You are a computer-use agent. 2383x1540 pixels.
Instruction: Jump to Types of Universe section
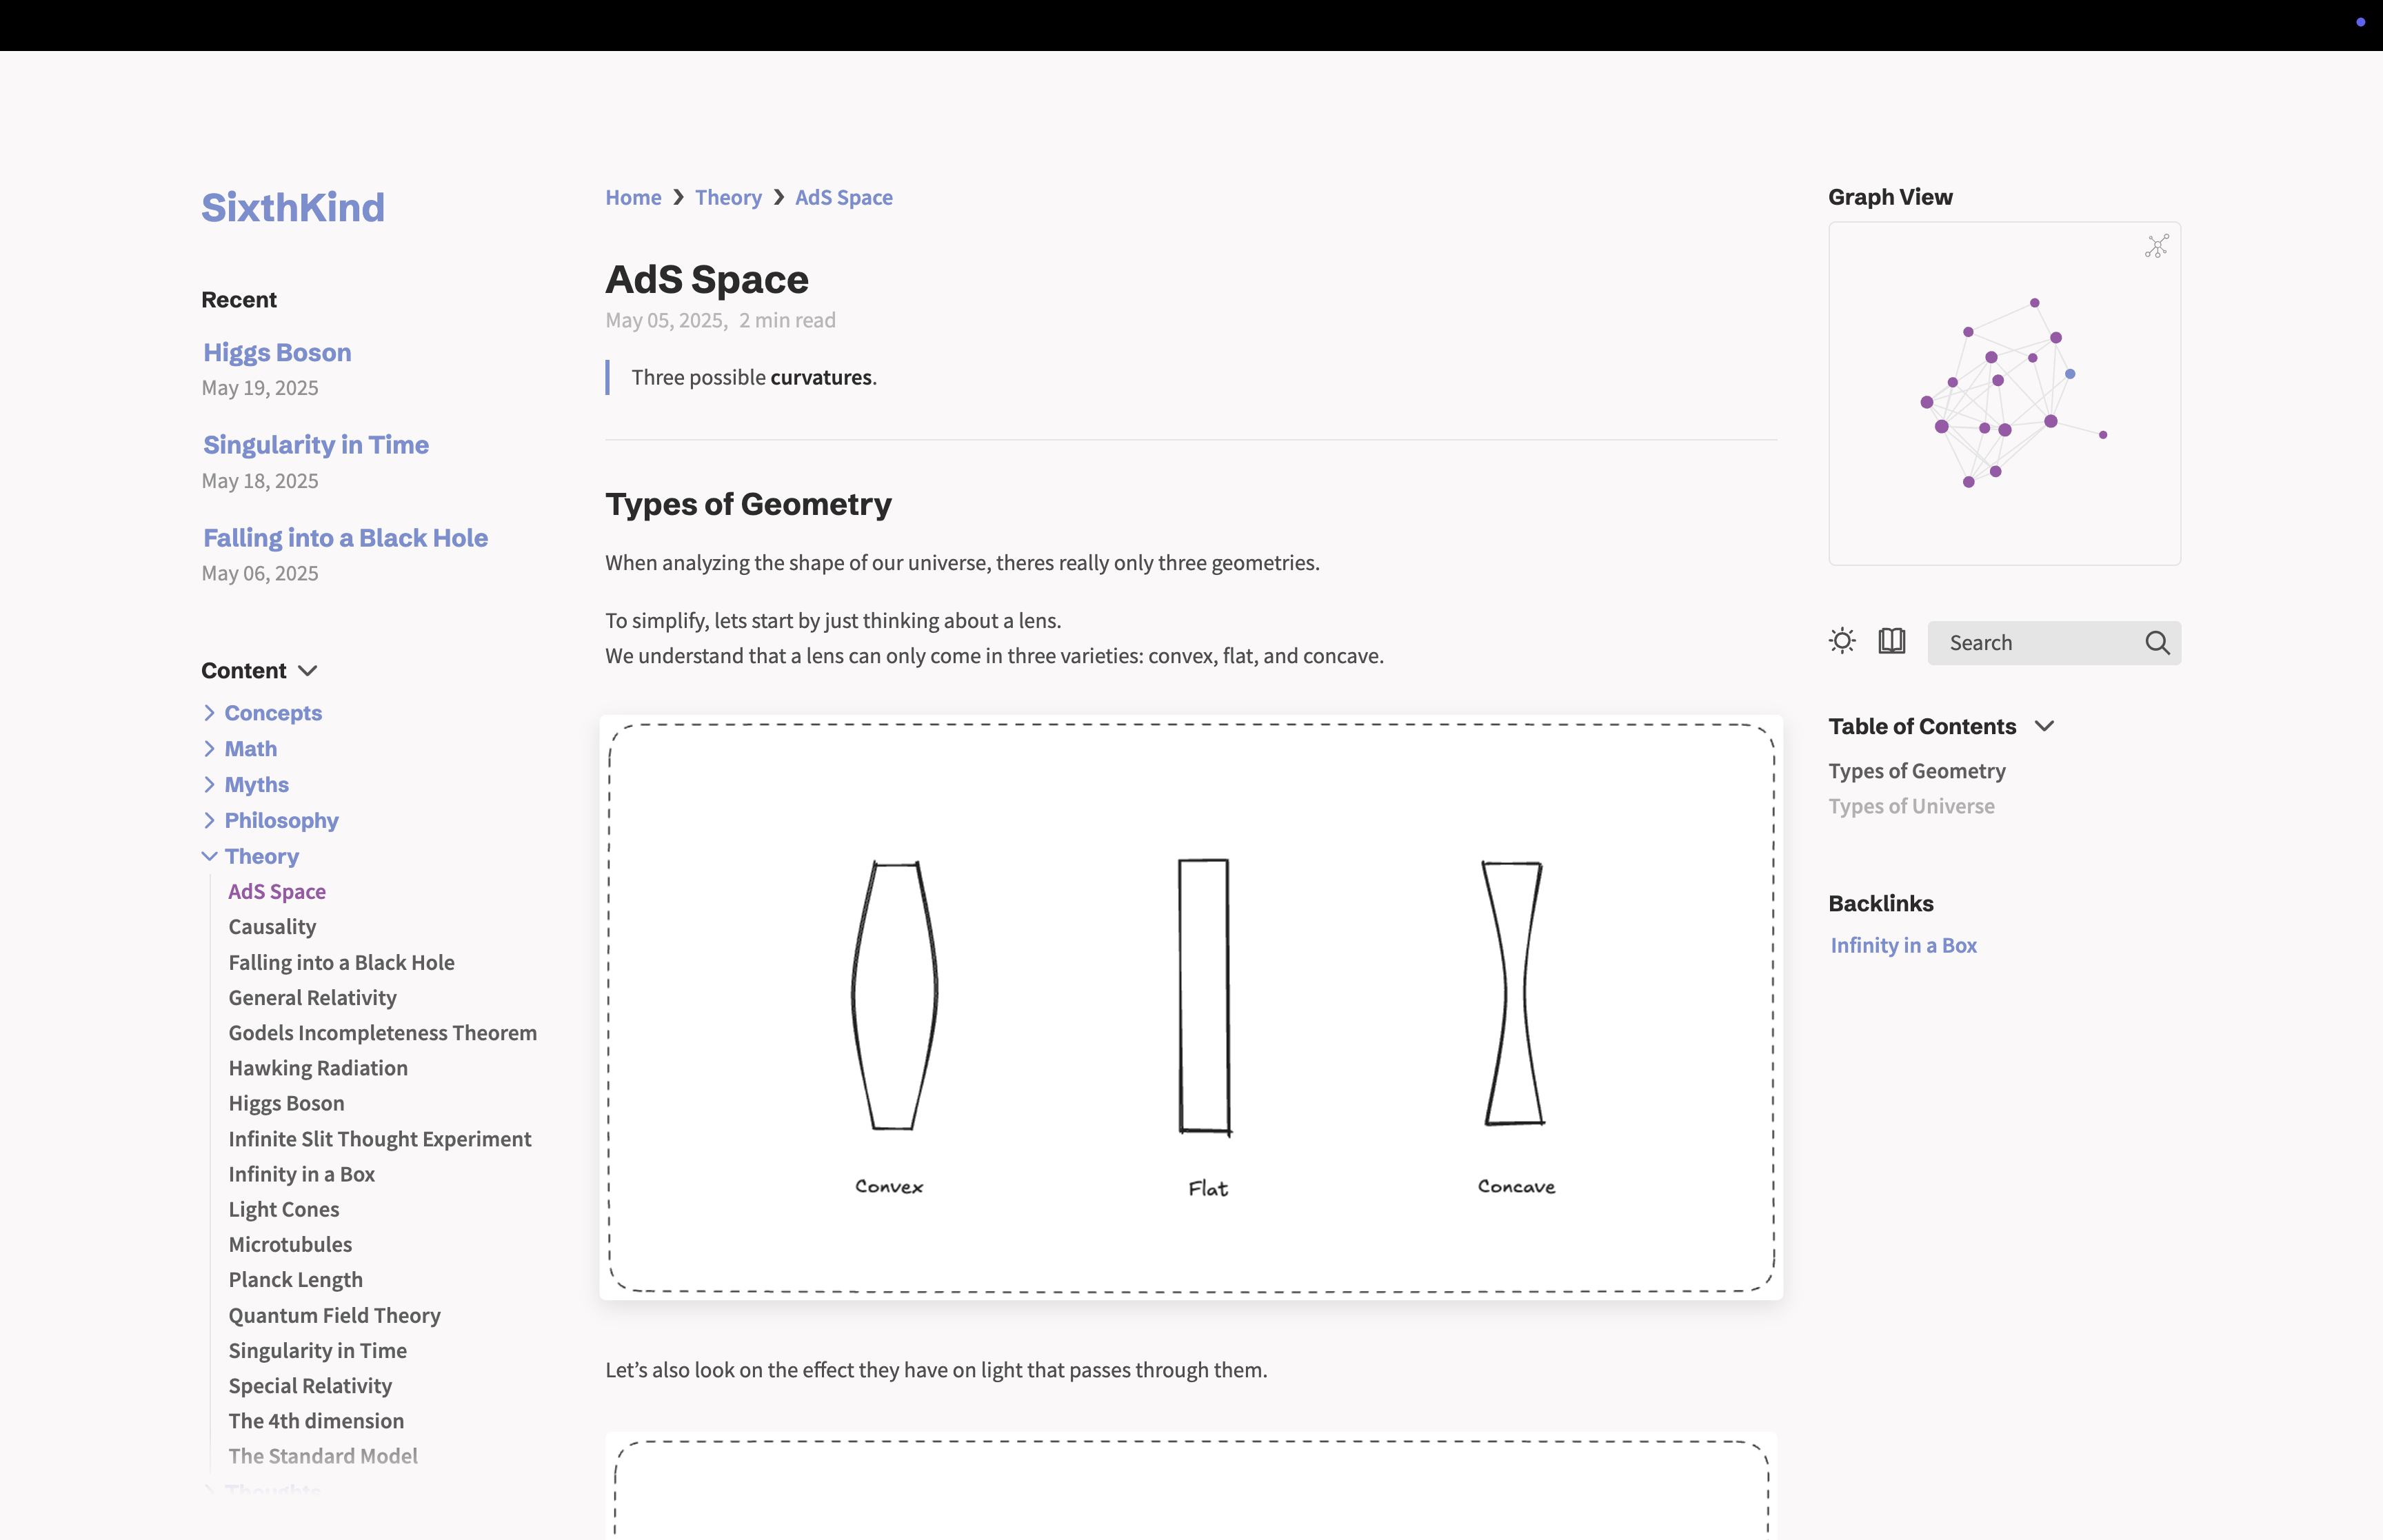coord(1911,806)
